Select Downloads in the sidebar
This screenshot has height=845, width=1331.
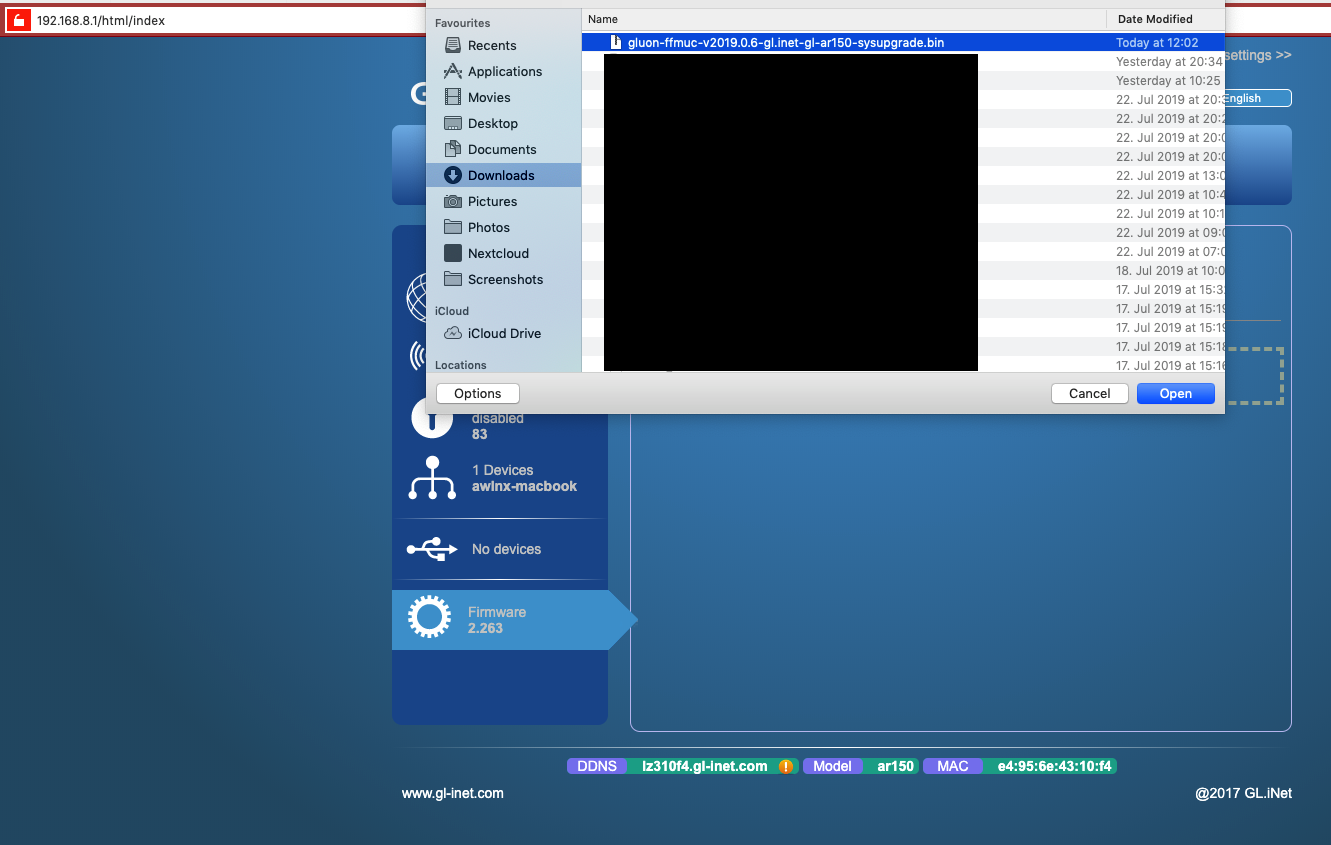(x=500, y=175)
